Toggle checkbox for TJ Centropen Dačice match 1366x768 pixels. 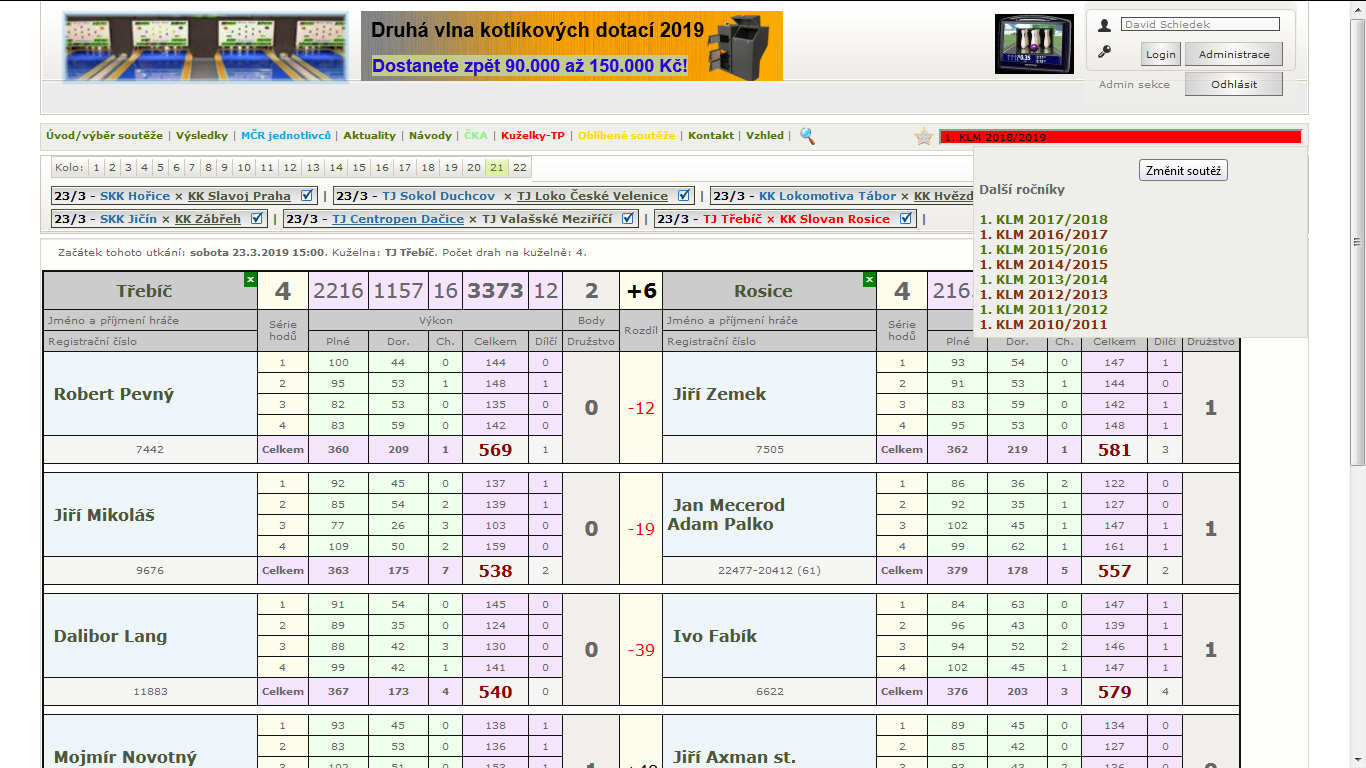[x=627, y=219]
